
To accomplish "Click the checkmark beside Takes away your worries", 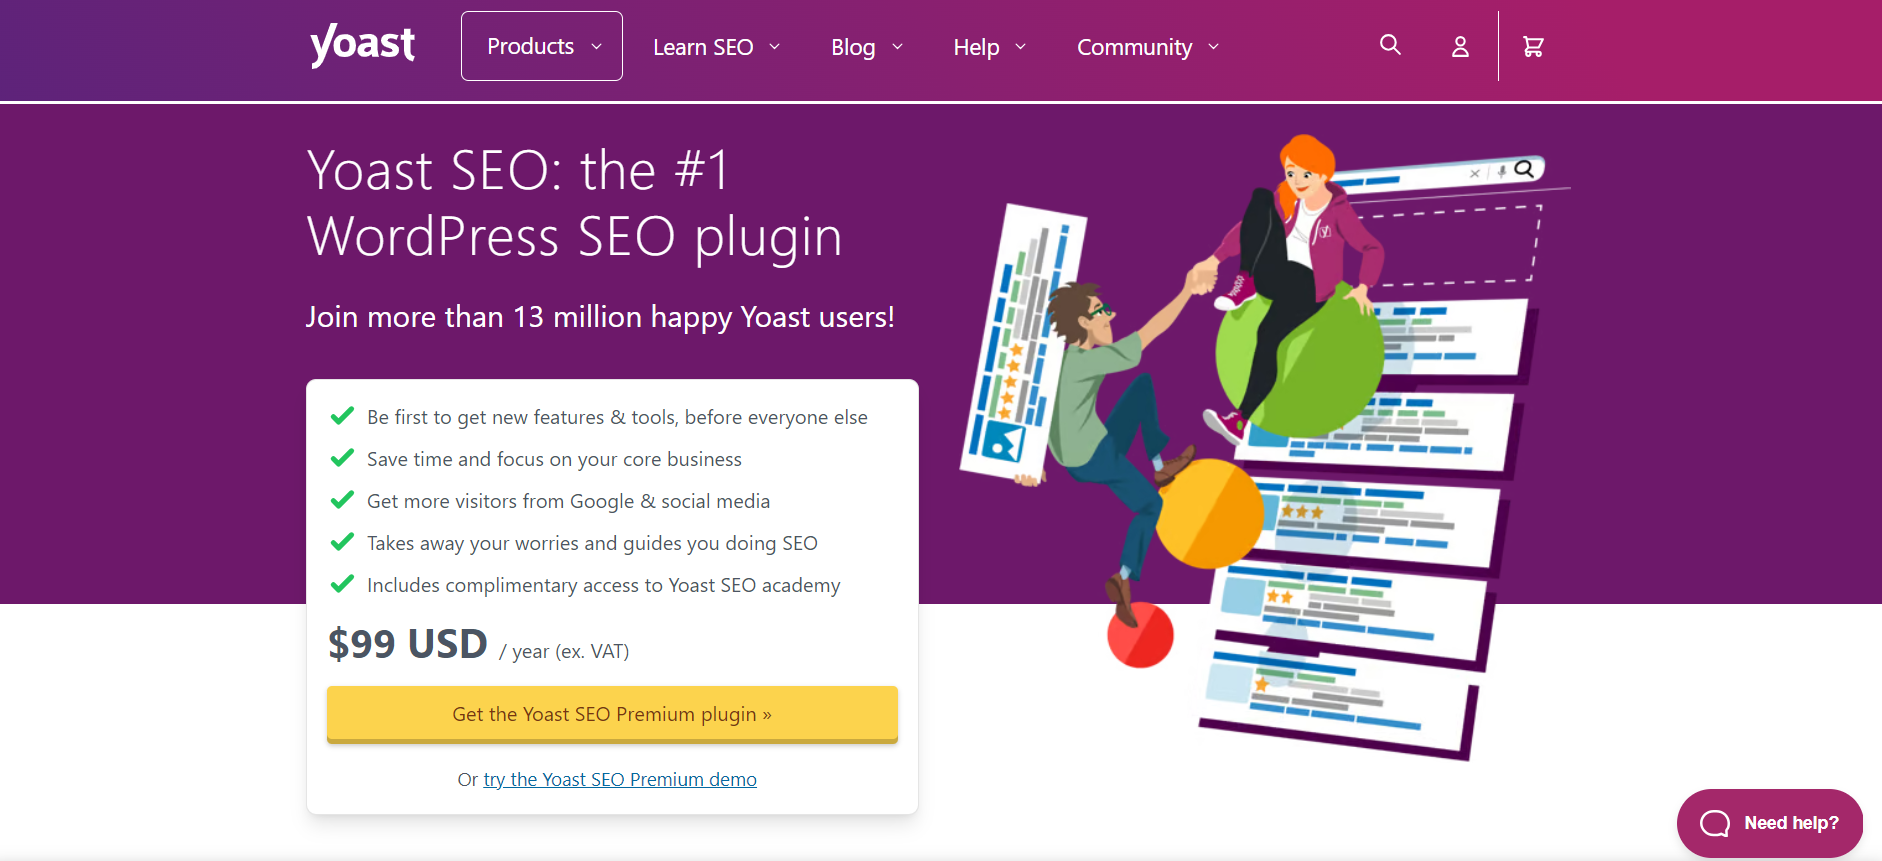I will click(x=342, y=541).
